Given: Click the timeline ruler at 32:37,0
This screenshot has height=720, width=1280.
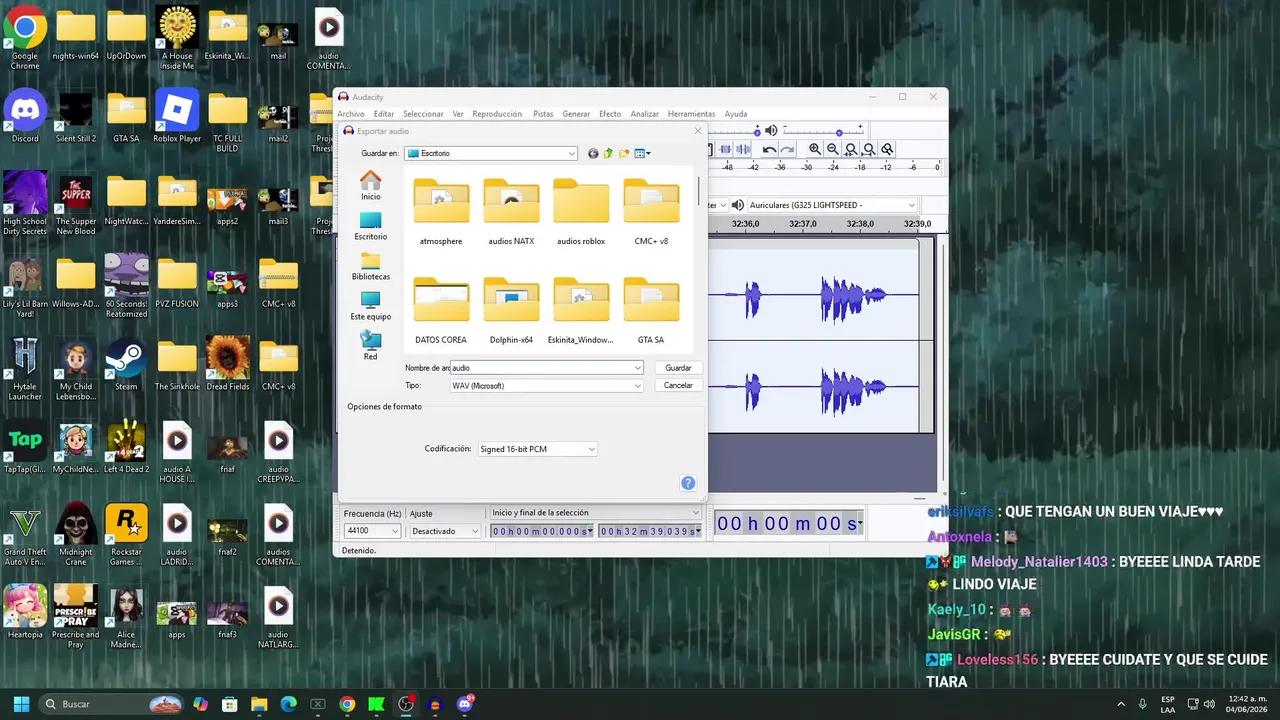Looking at the screenshot, I should (x=802, y=224).
